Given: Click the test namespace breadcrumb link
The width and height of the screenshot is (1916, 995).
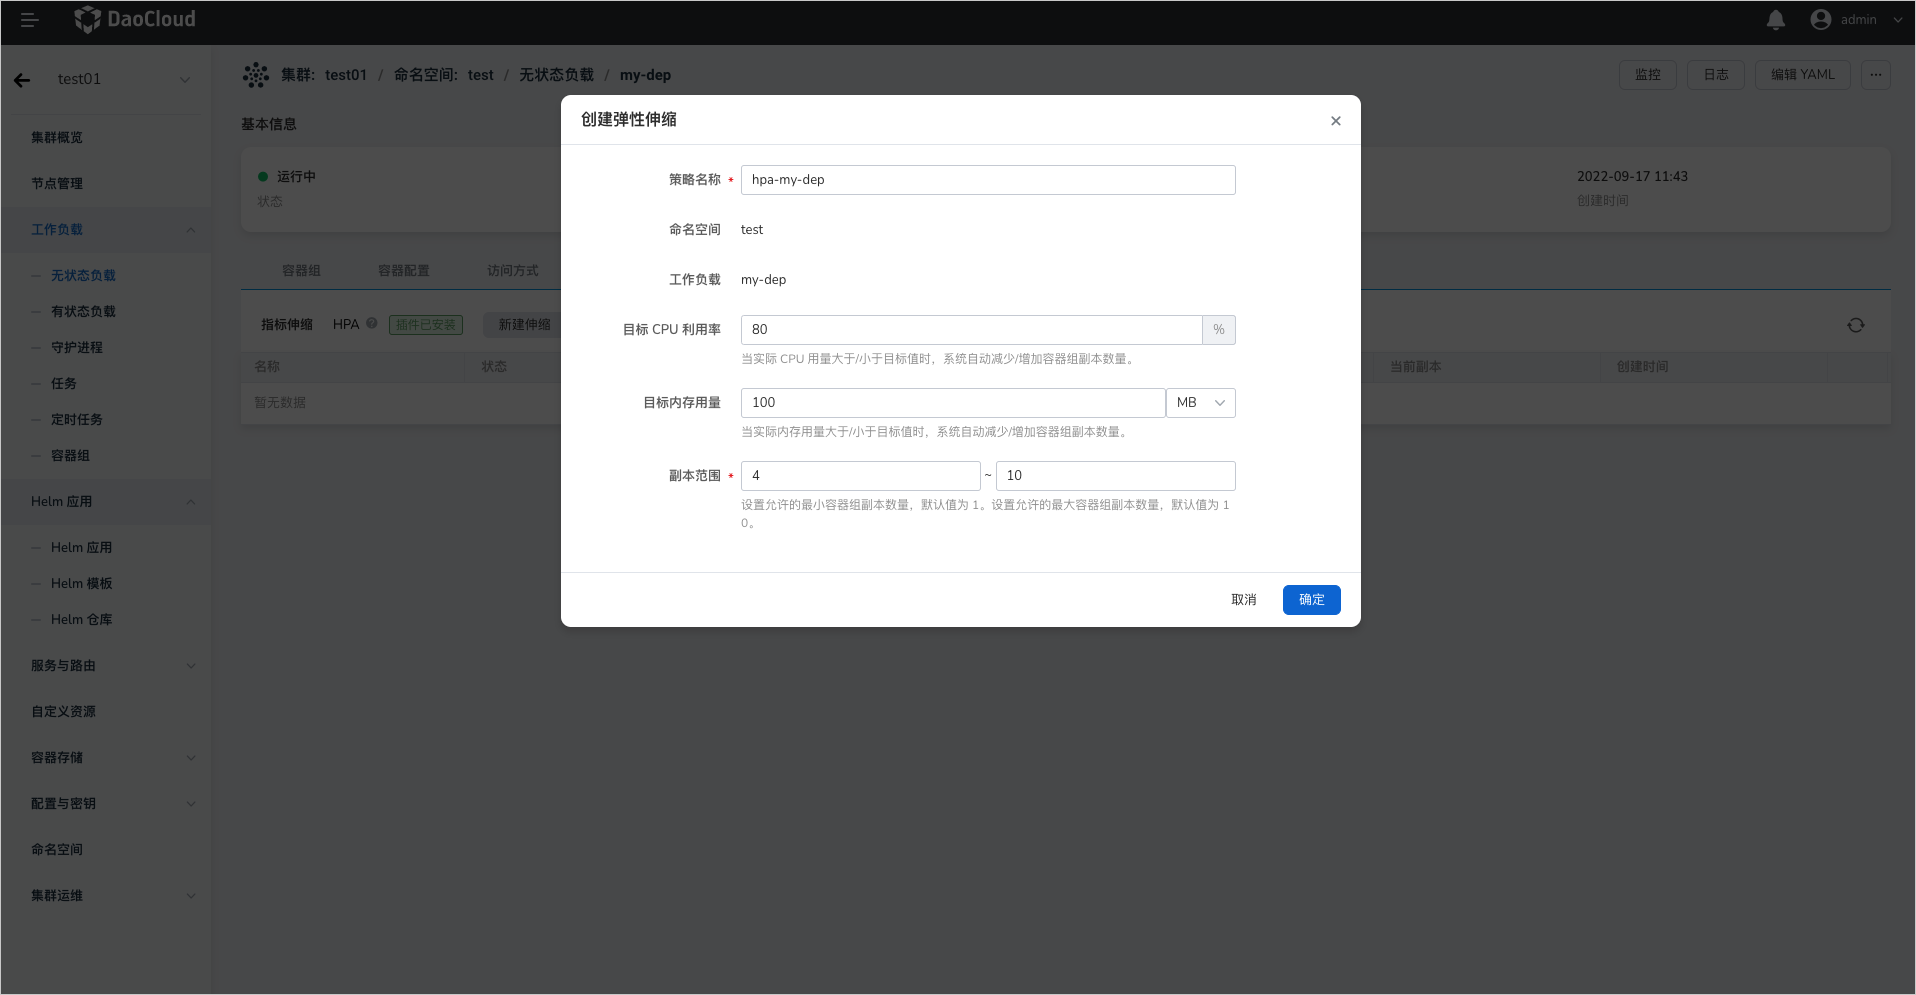Looking at the screenshot, I should coord(481,75).
